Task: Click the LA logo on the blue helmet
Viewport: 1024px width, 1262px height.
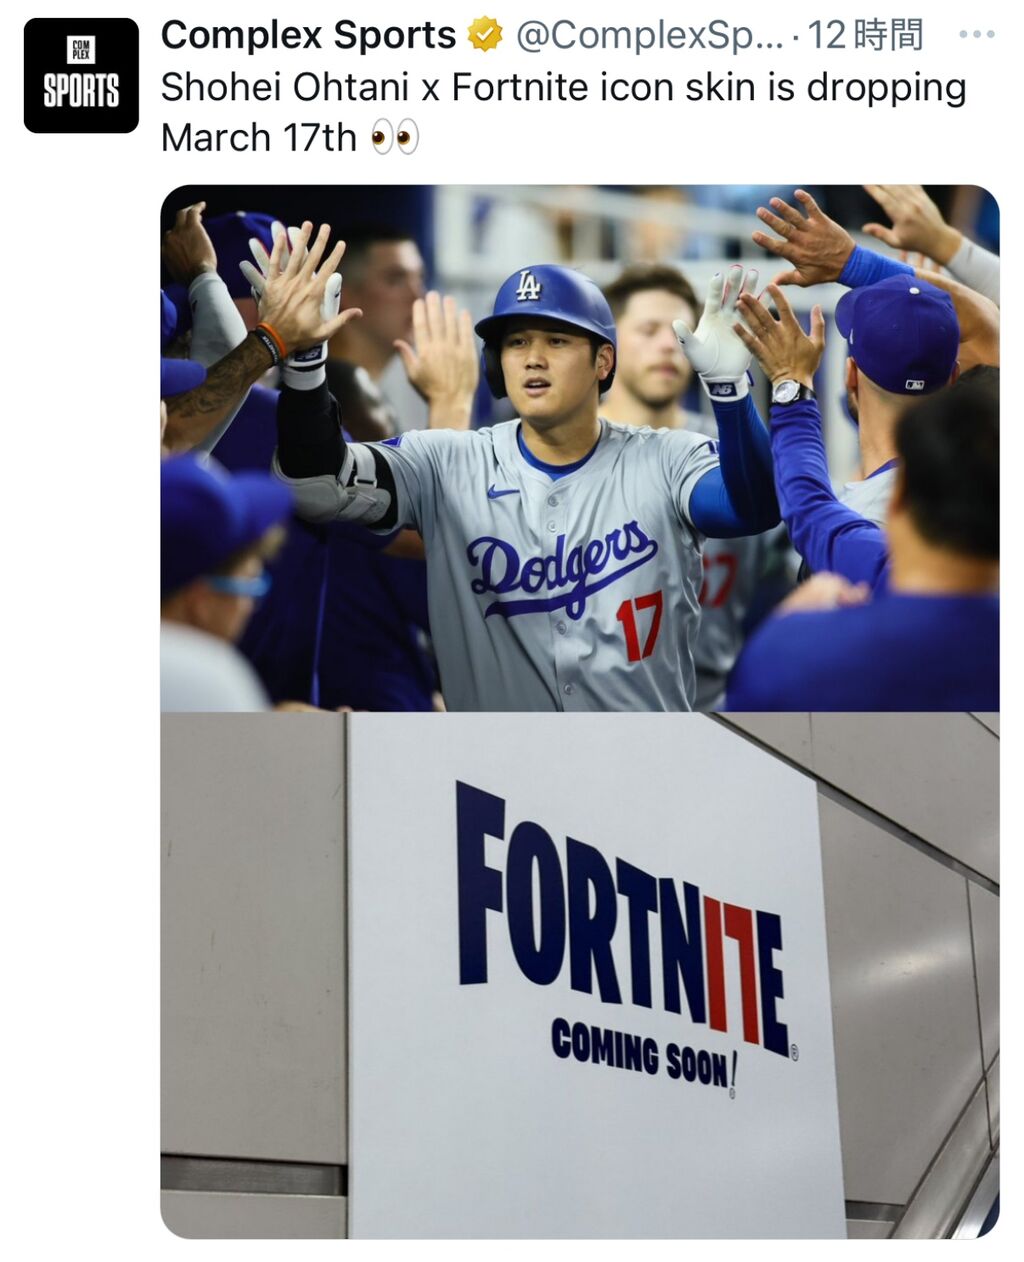Action: 527,286
